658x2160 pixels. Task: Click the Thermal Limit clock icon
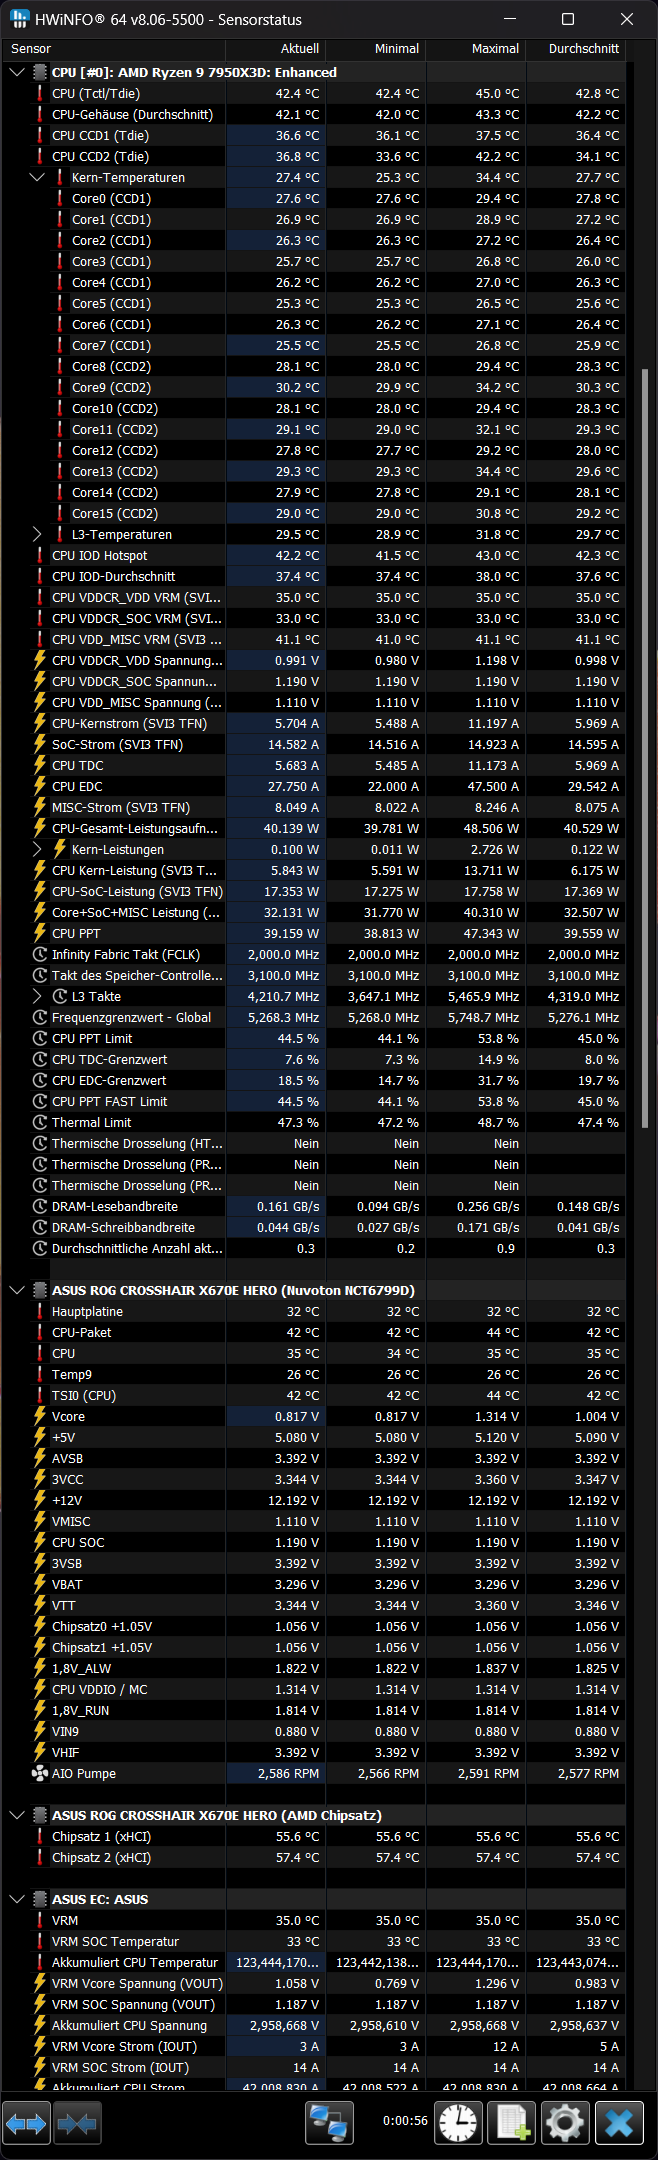click(40, 1122)
